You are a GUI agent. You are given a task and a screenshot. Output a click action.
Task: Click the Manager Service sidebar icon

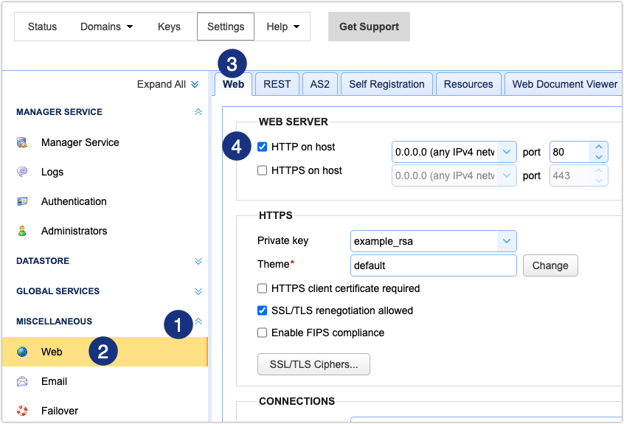coord(22,143)
